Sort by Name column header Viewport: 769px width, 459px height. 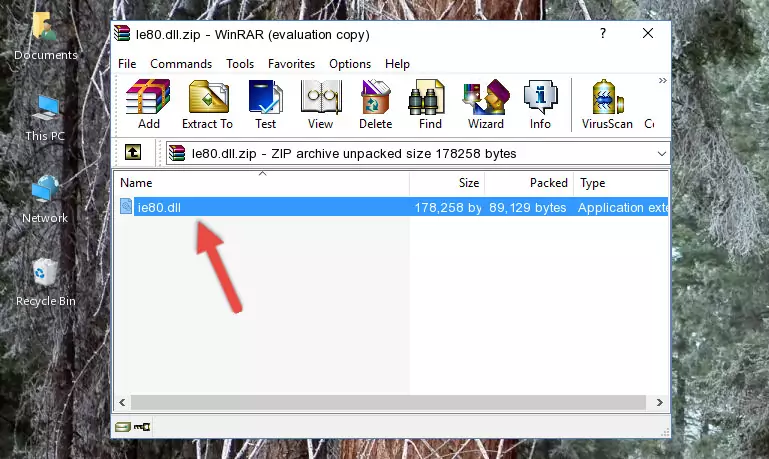coord(262,183)
